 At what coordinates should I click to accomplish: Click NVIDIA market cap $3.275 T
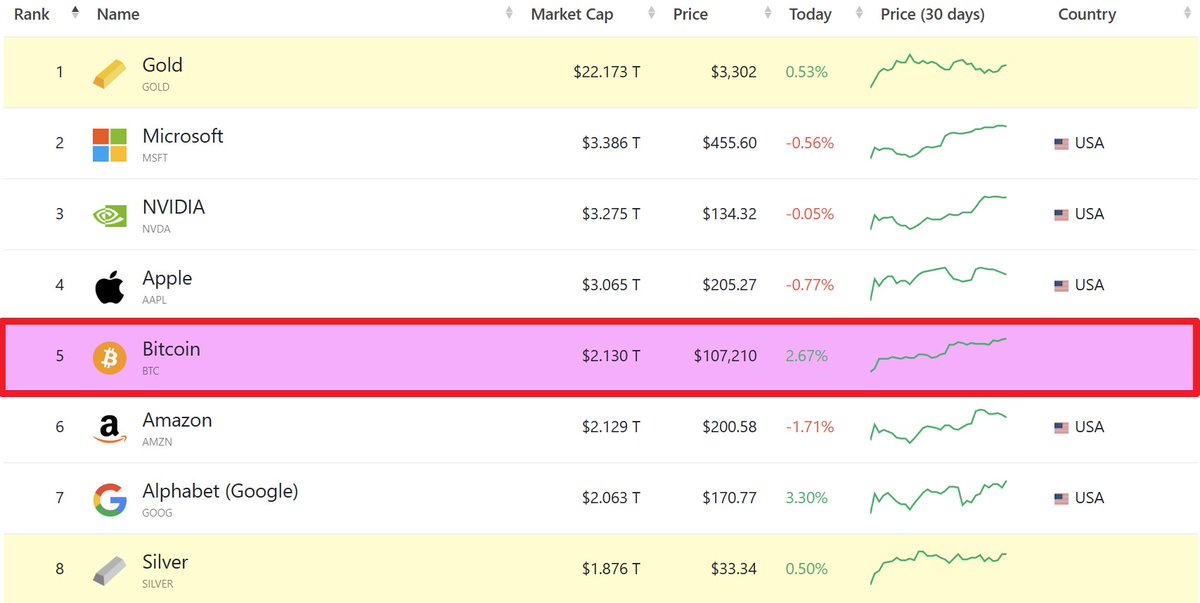pos(611,214)
